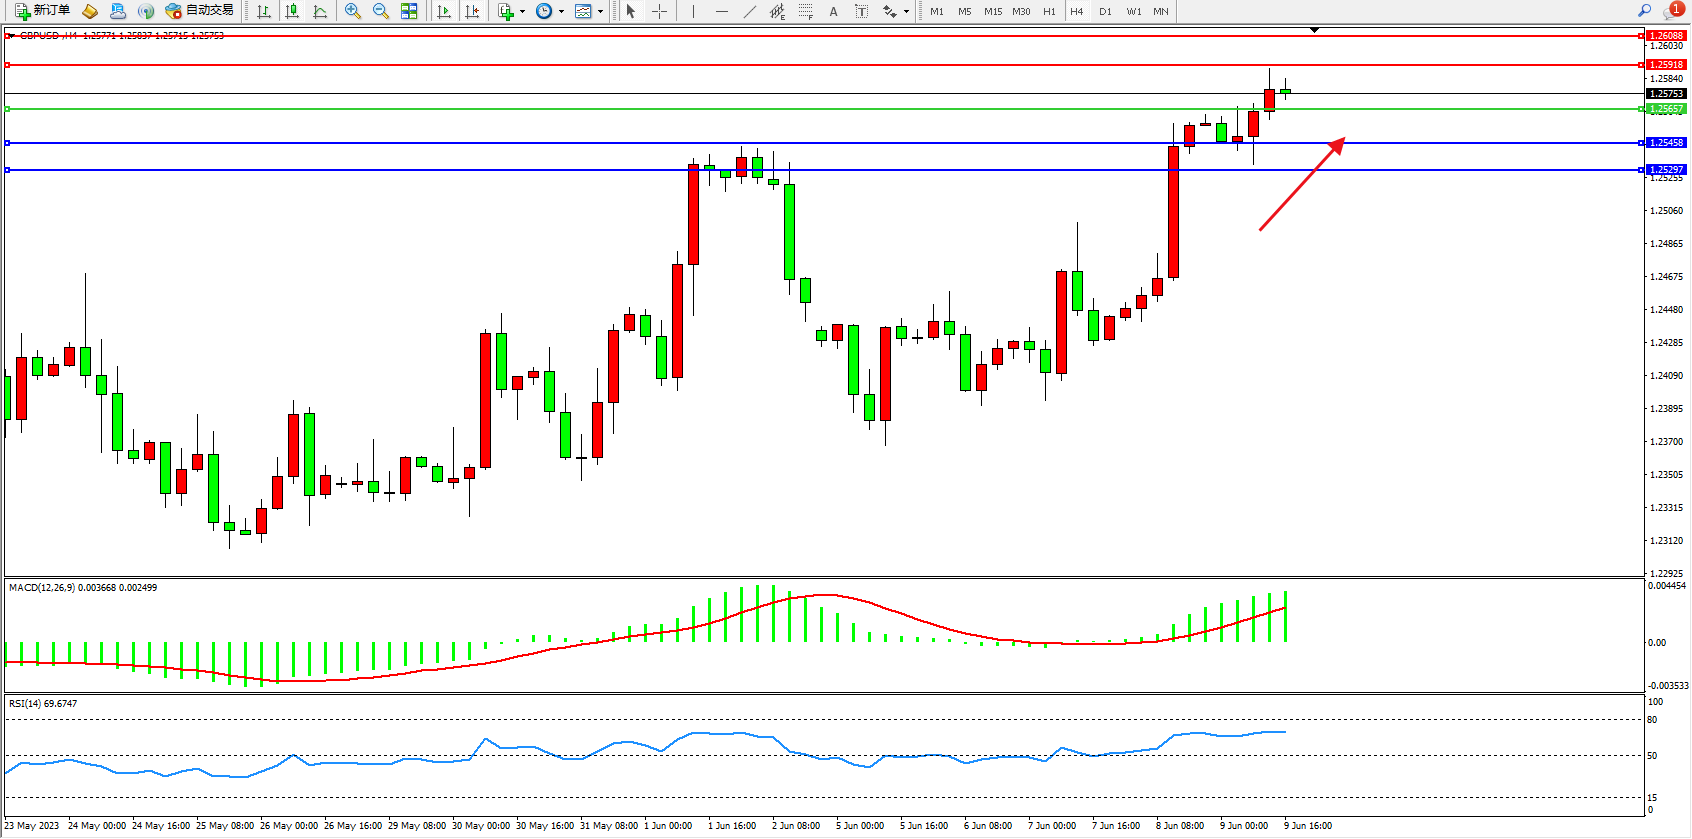Viewport: 1692px width, 839px height.
Task: Switch chart to candlestick display mode
Action: click(292, 11)
